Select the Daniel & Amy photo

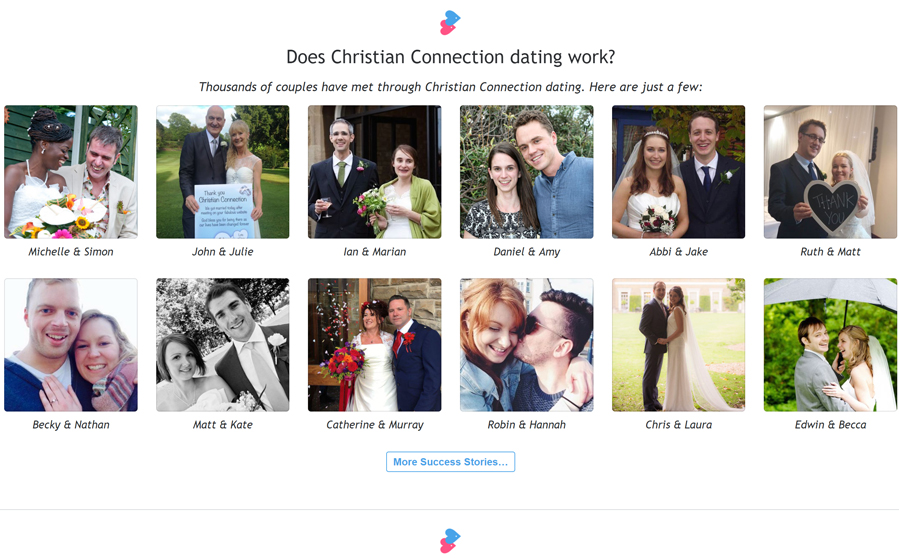[x=526, y=171]
